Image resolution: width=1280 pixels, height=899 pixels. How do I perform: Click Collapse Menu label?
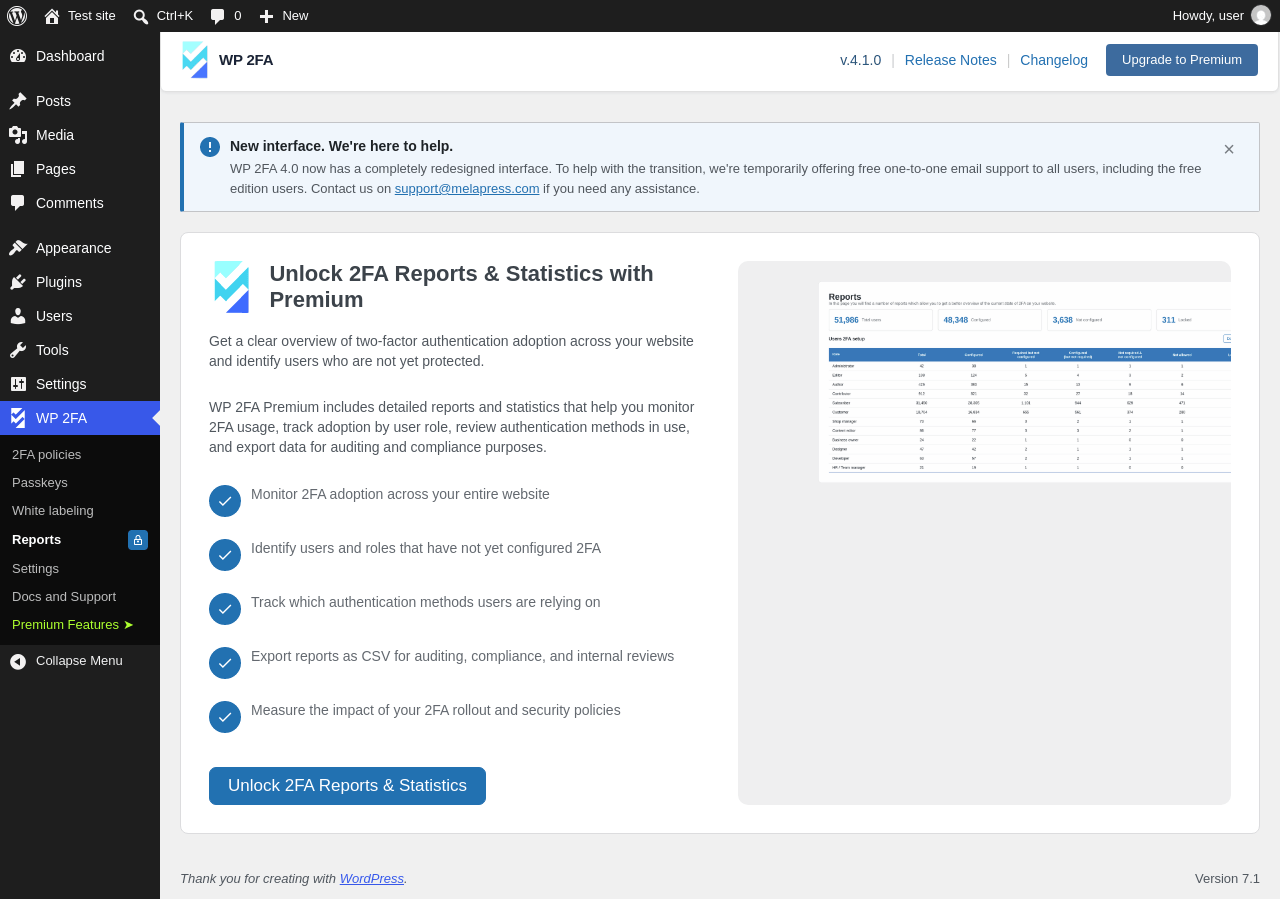pos(79,661)
